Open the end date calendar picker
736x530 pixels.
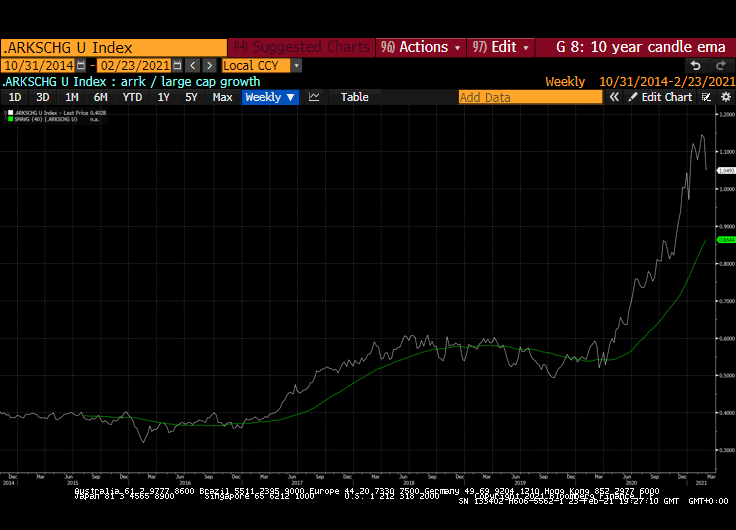(177, 65)
